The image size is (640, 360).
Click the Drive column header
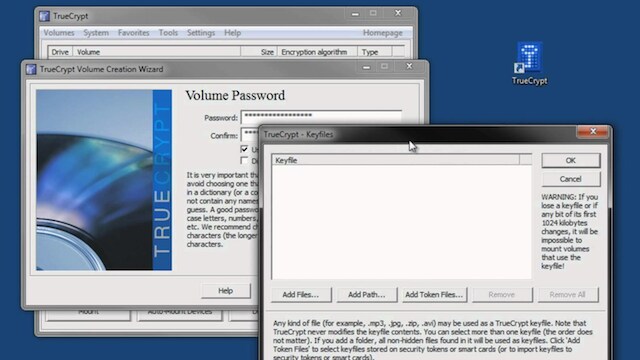(60, 52)
